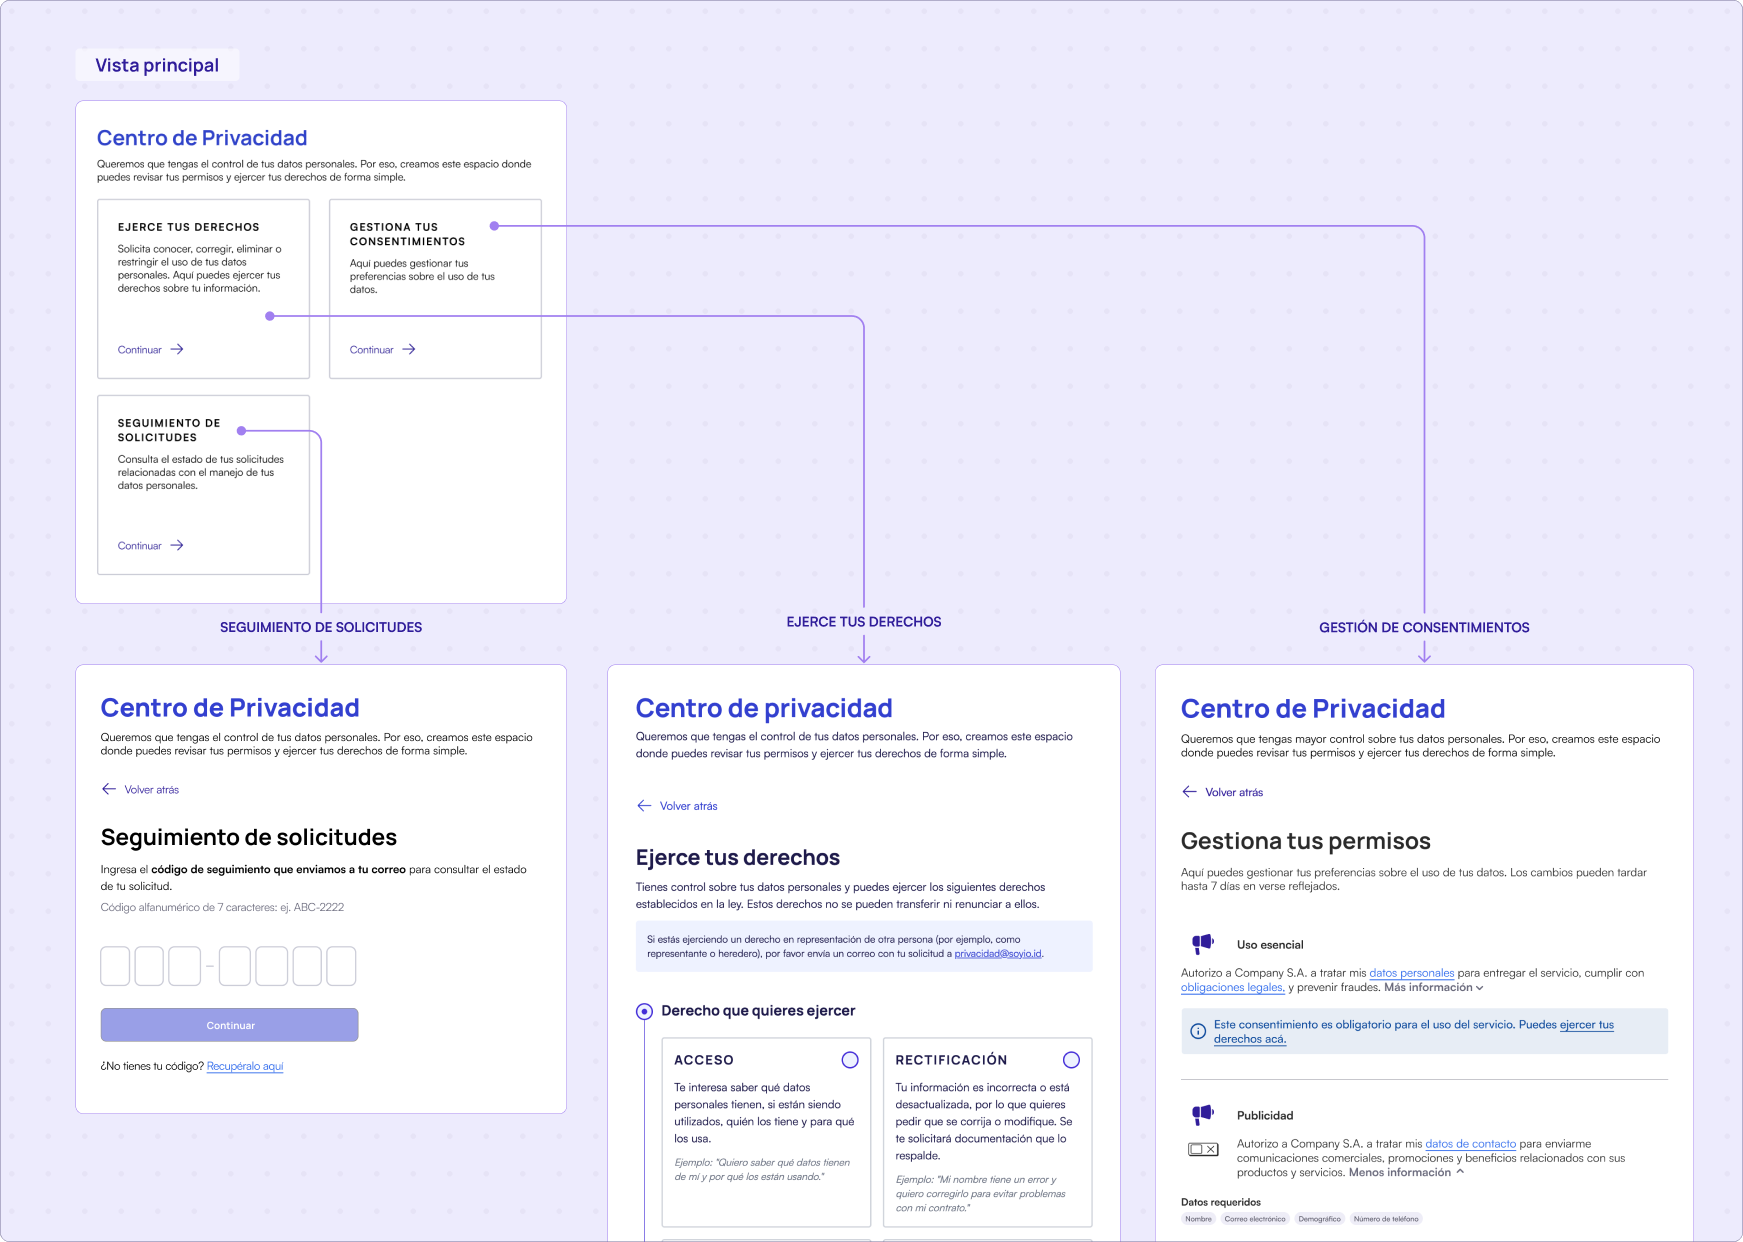Open the Recupéralo aquí link
Image resolution: width=1743 pixels, height=1242 pixels.
[245, 1066]
